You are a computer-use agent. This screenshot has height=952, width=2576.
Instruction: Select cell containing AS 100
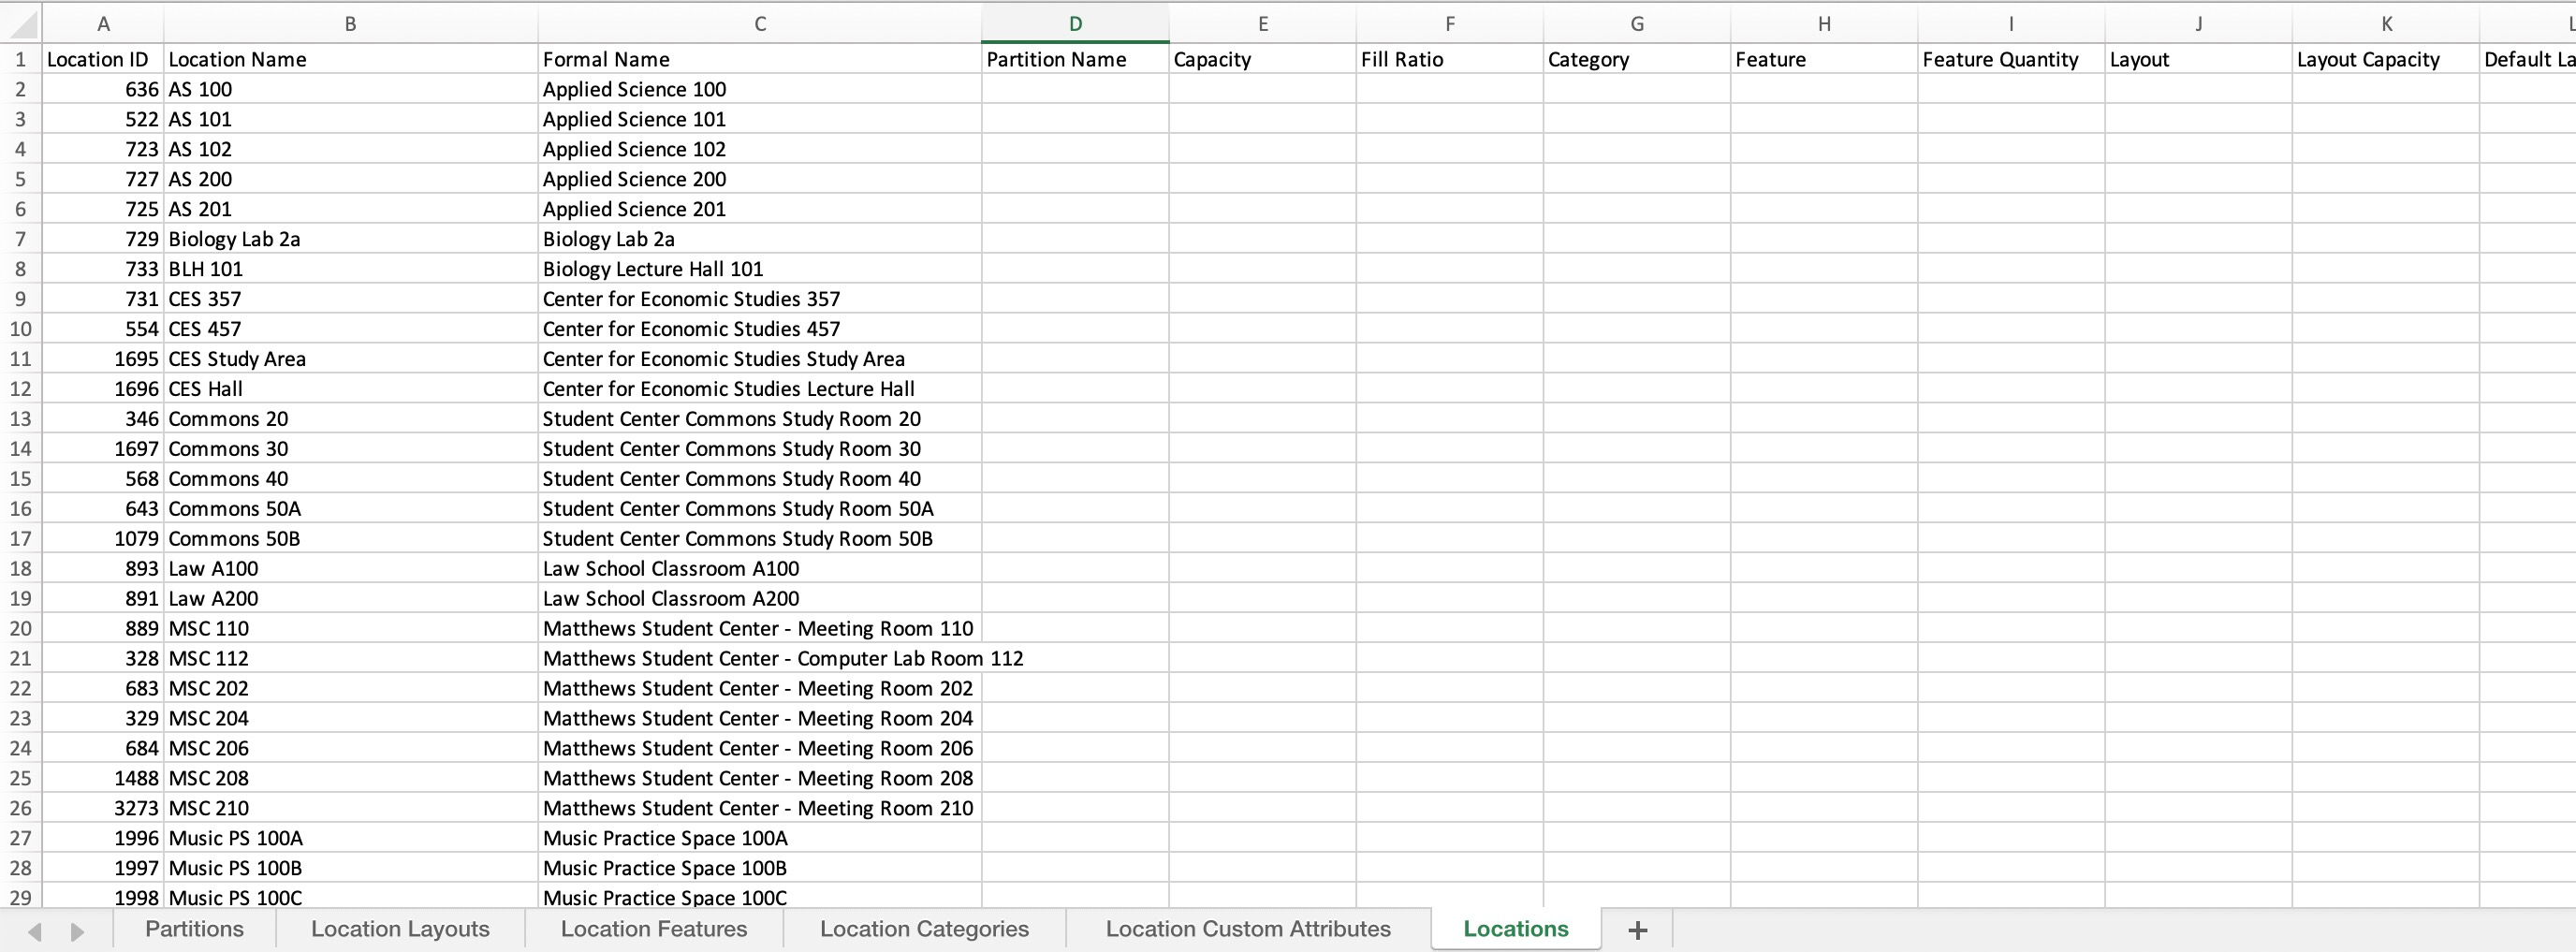tap(351, 89)
